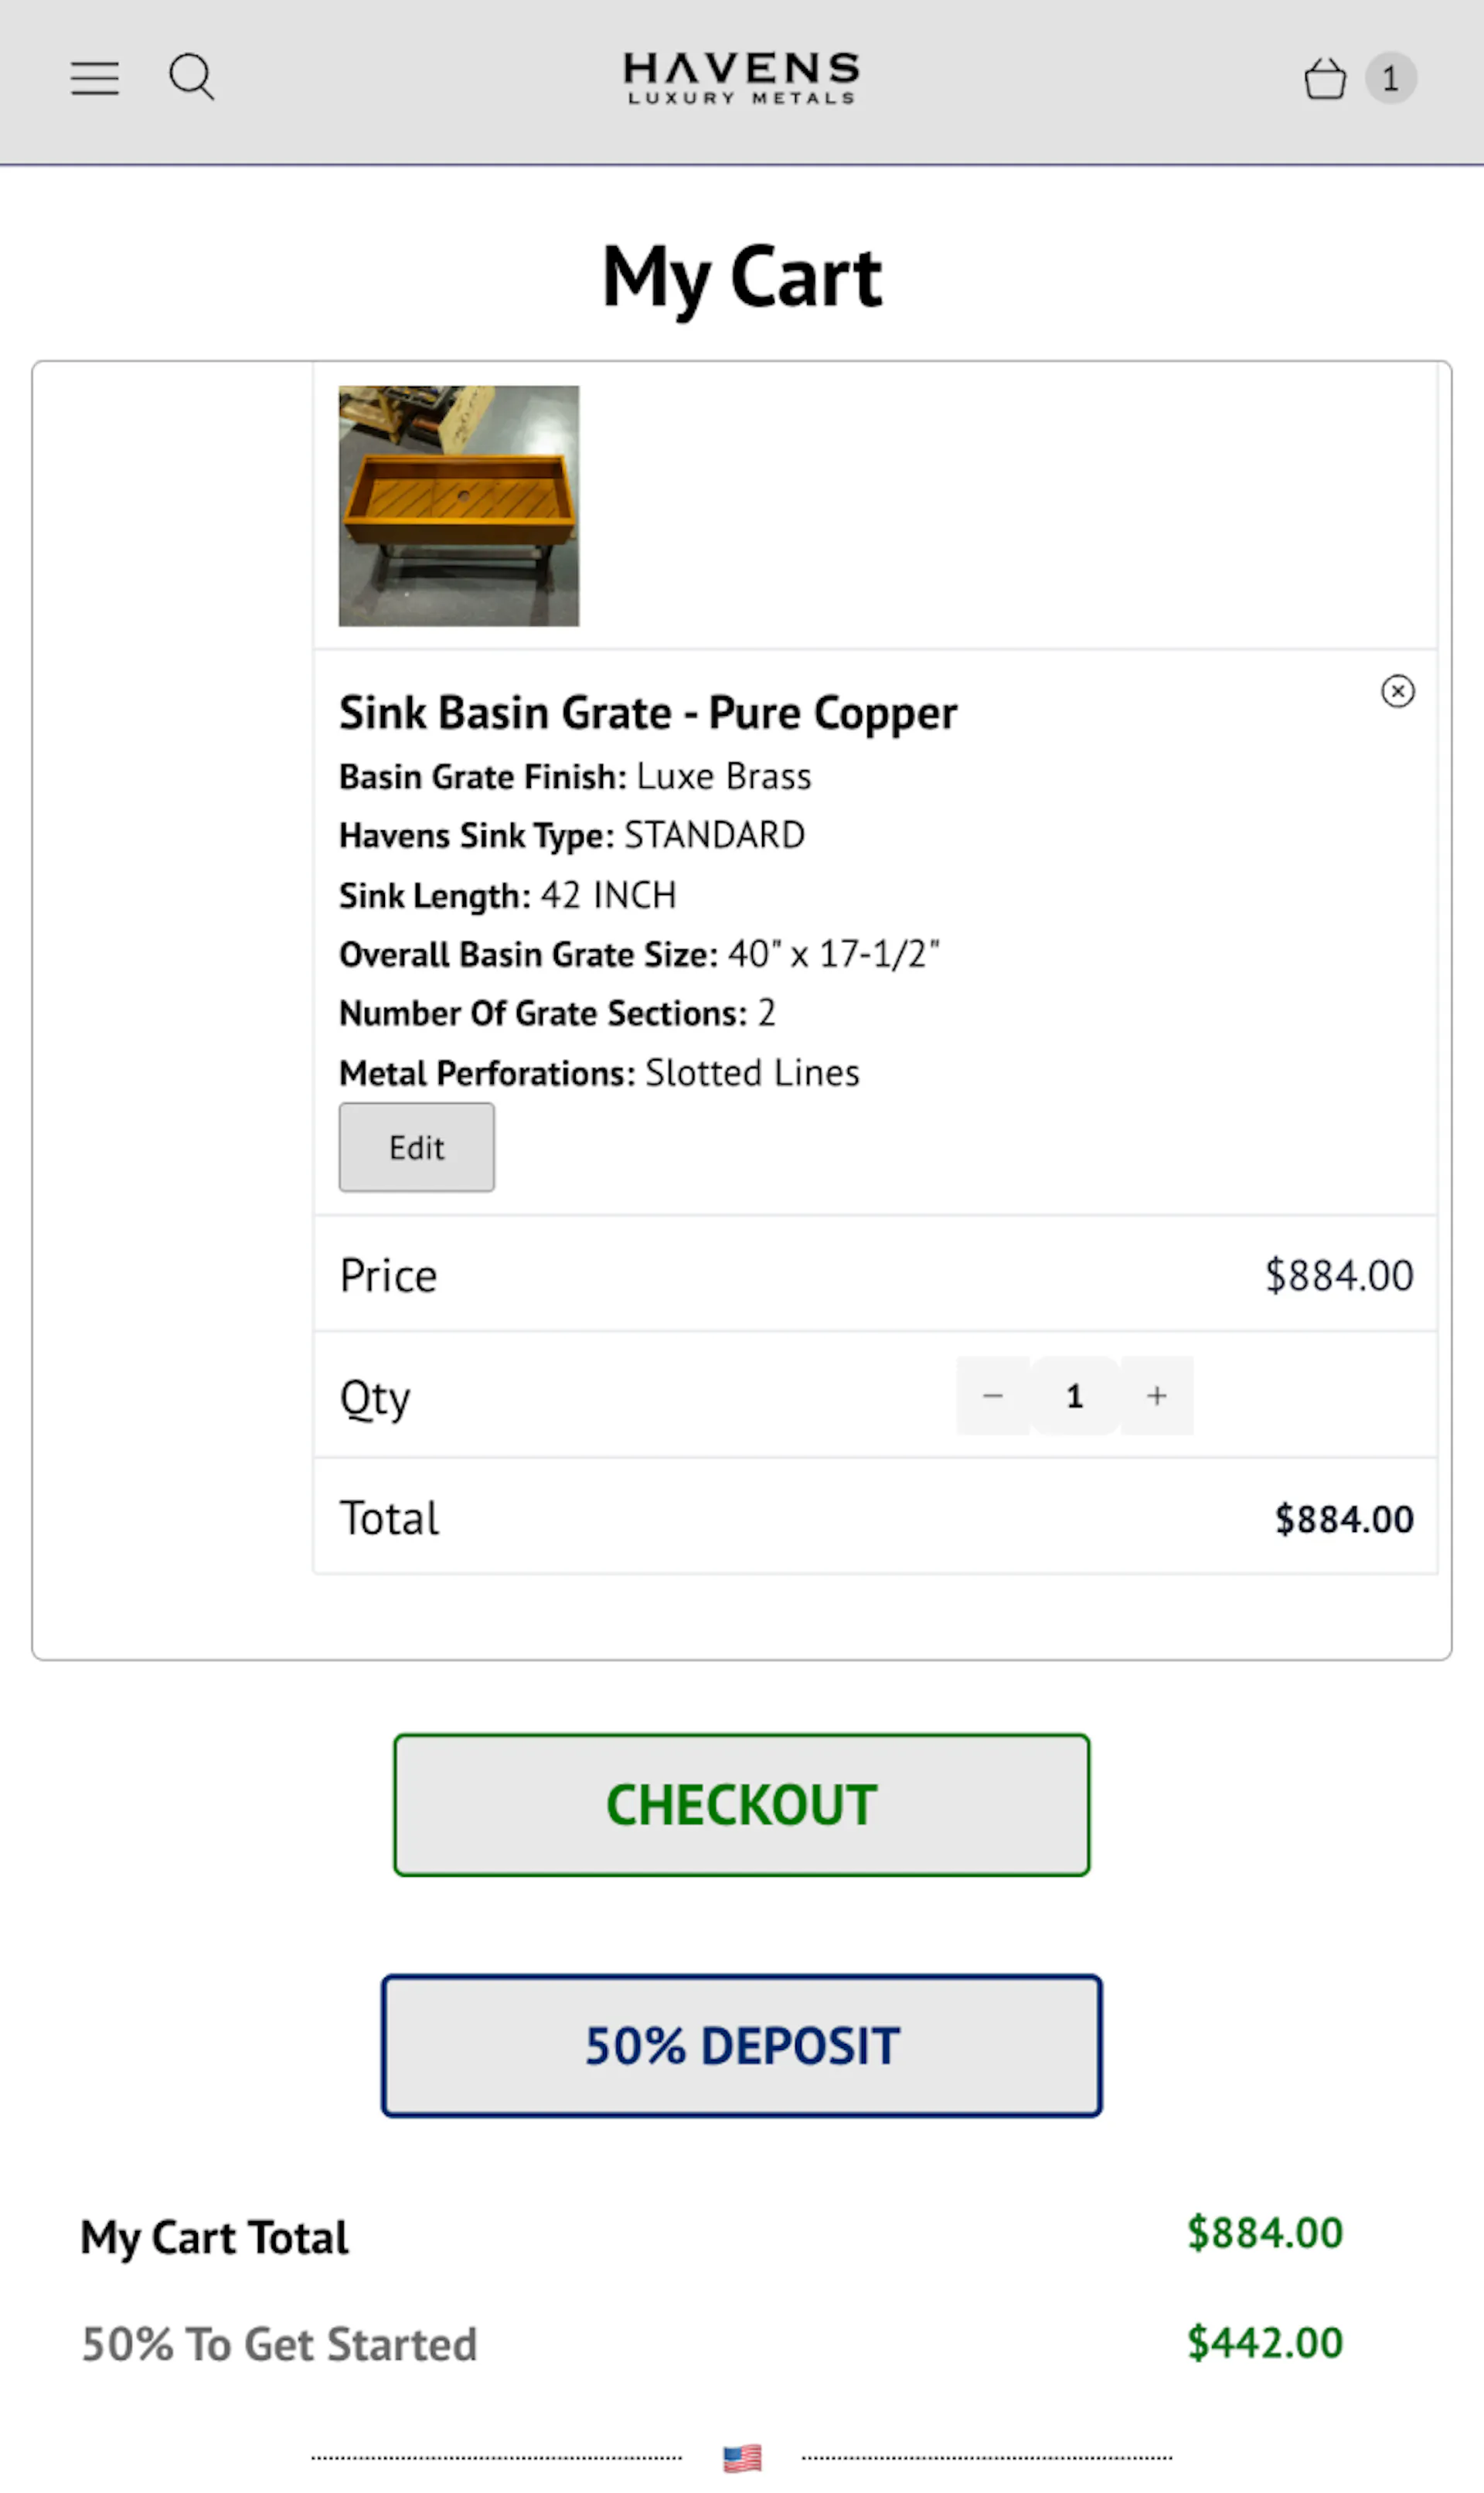Increase the item quantity
Screen dimensions: 1484x2493
click(x=1156, y=1396)
